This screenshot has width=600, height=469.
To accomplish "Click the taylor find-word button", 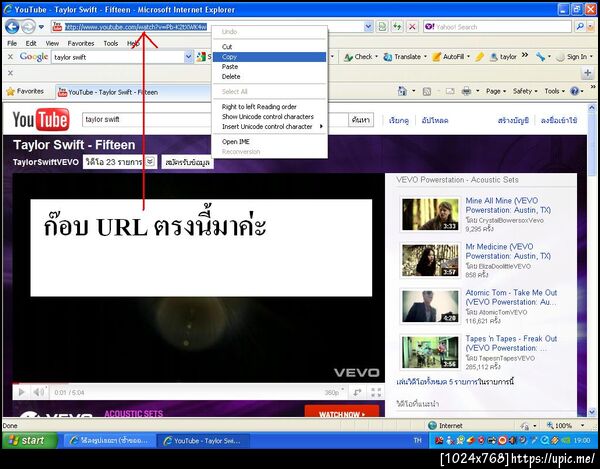I will 503,57.
